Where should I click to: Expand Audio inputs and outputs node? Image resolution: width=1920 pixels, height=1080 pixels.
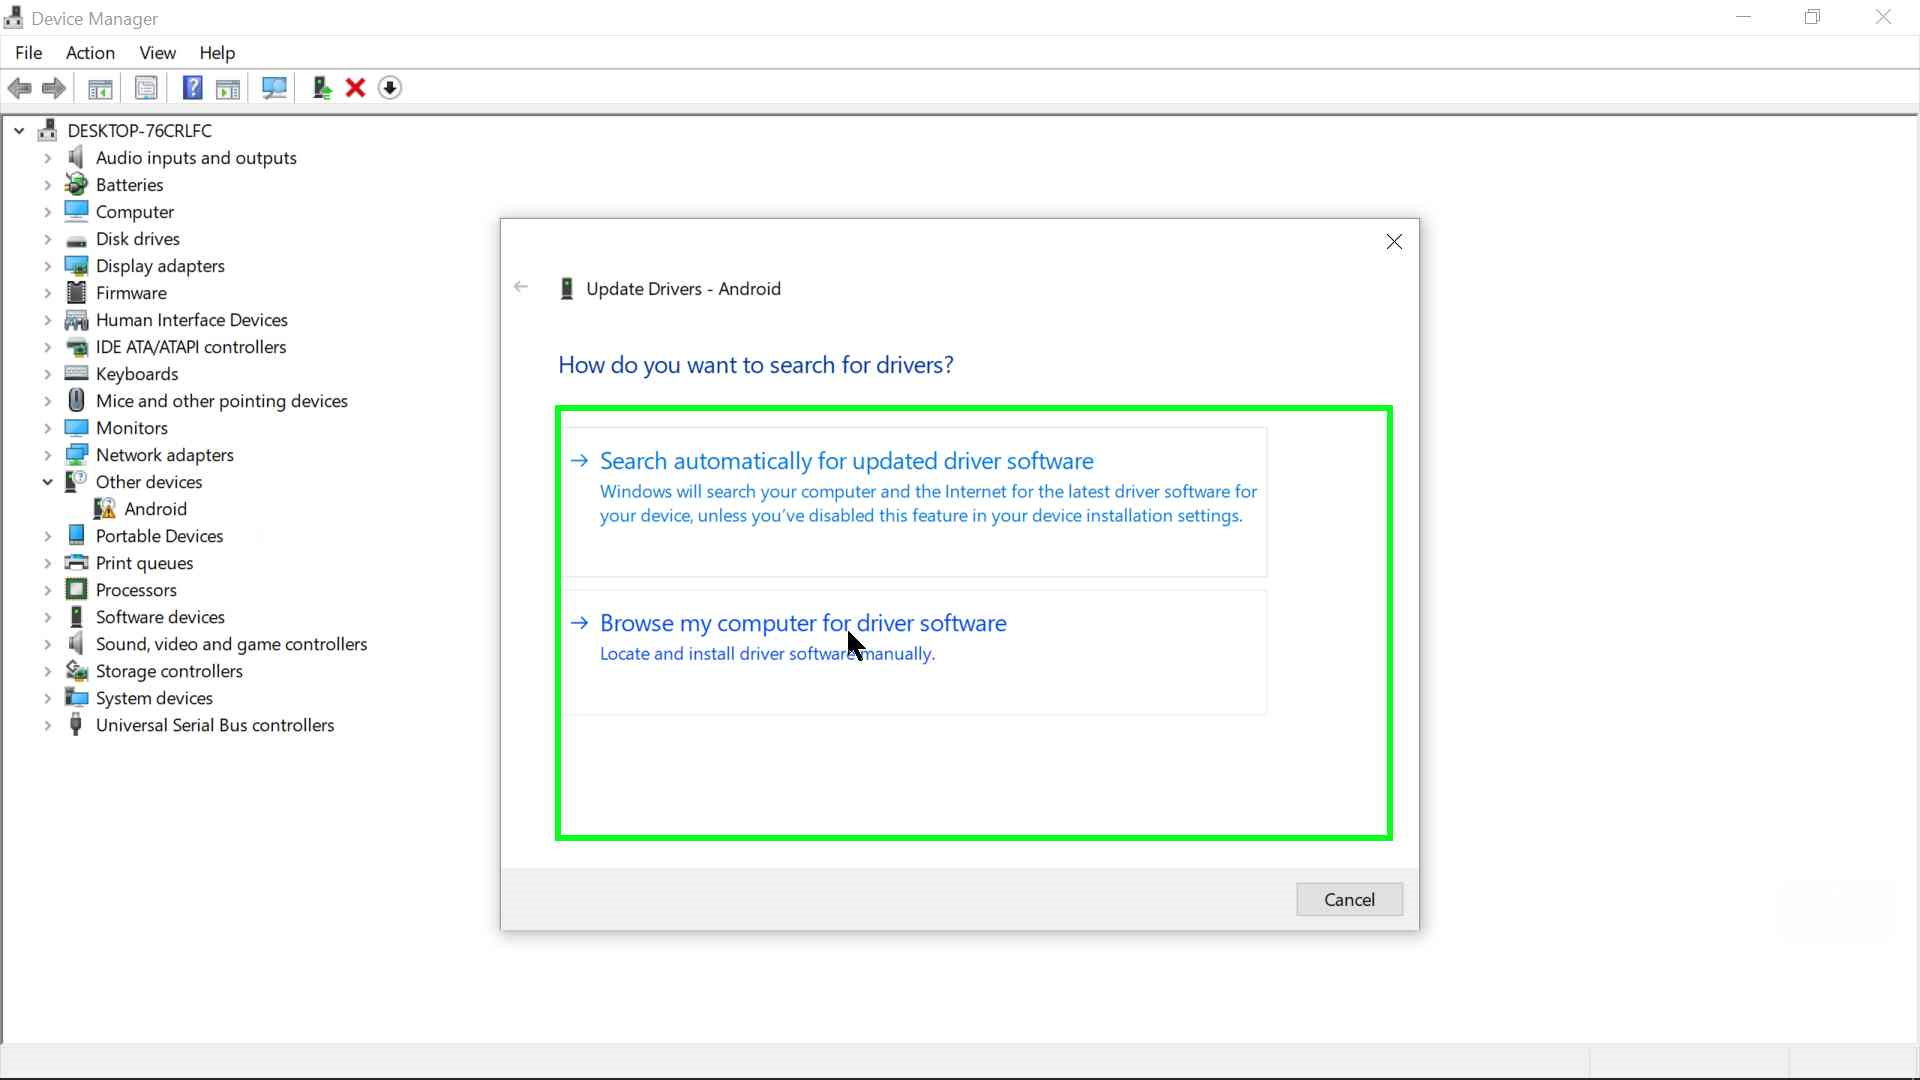click(x=47, y=158)
